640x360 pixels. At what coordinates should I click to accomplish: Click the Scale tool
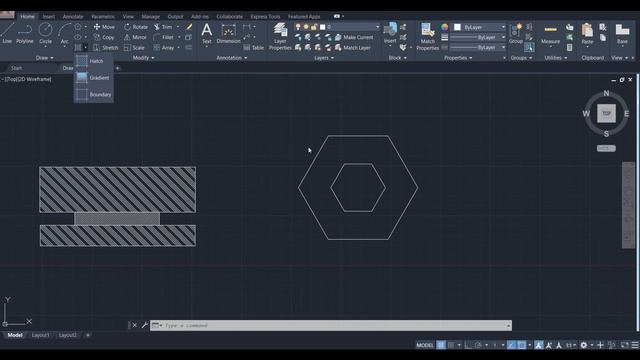pos(134,48)
